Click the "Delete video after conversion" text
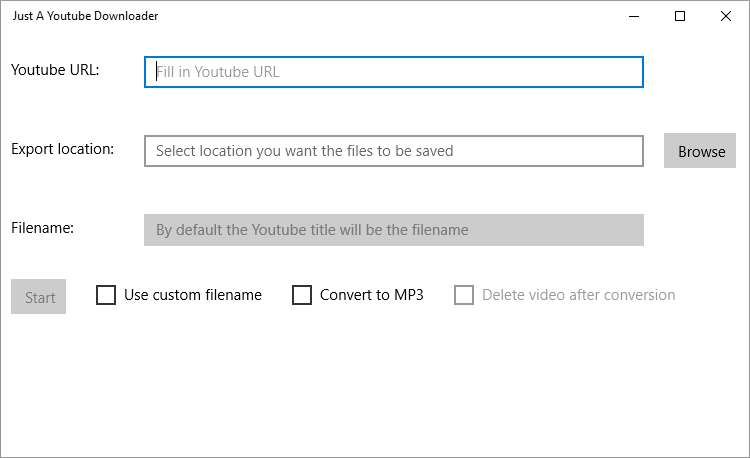 pyautogui.click(x=578, y=295)
